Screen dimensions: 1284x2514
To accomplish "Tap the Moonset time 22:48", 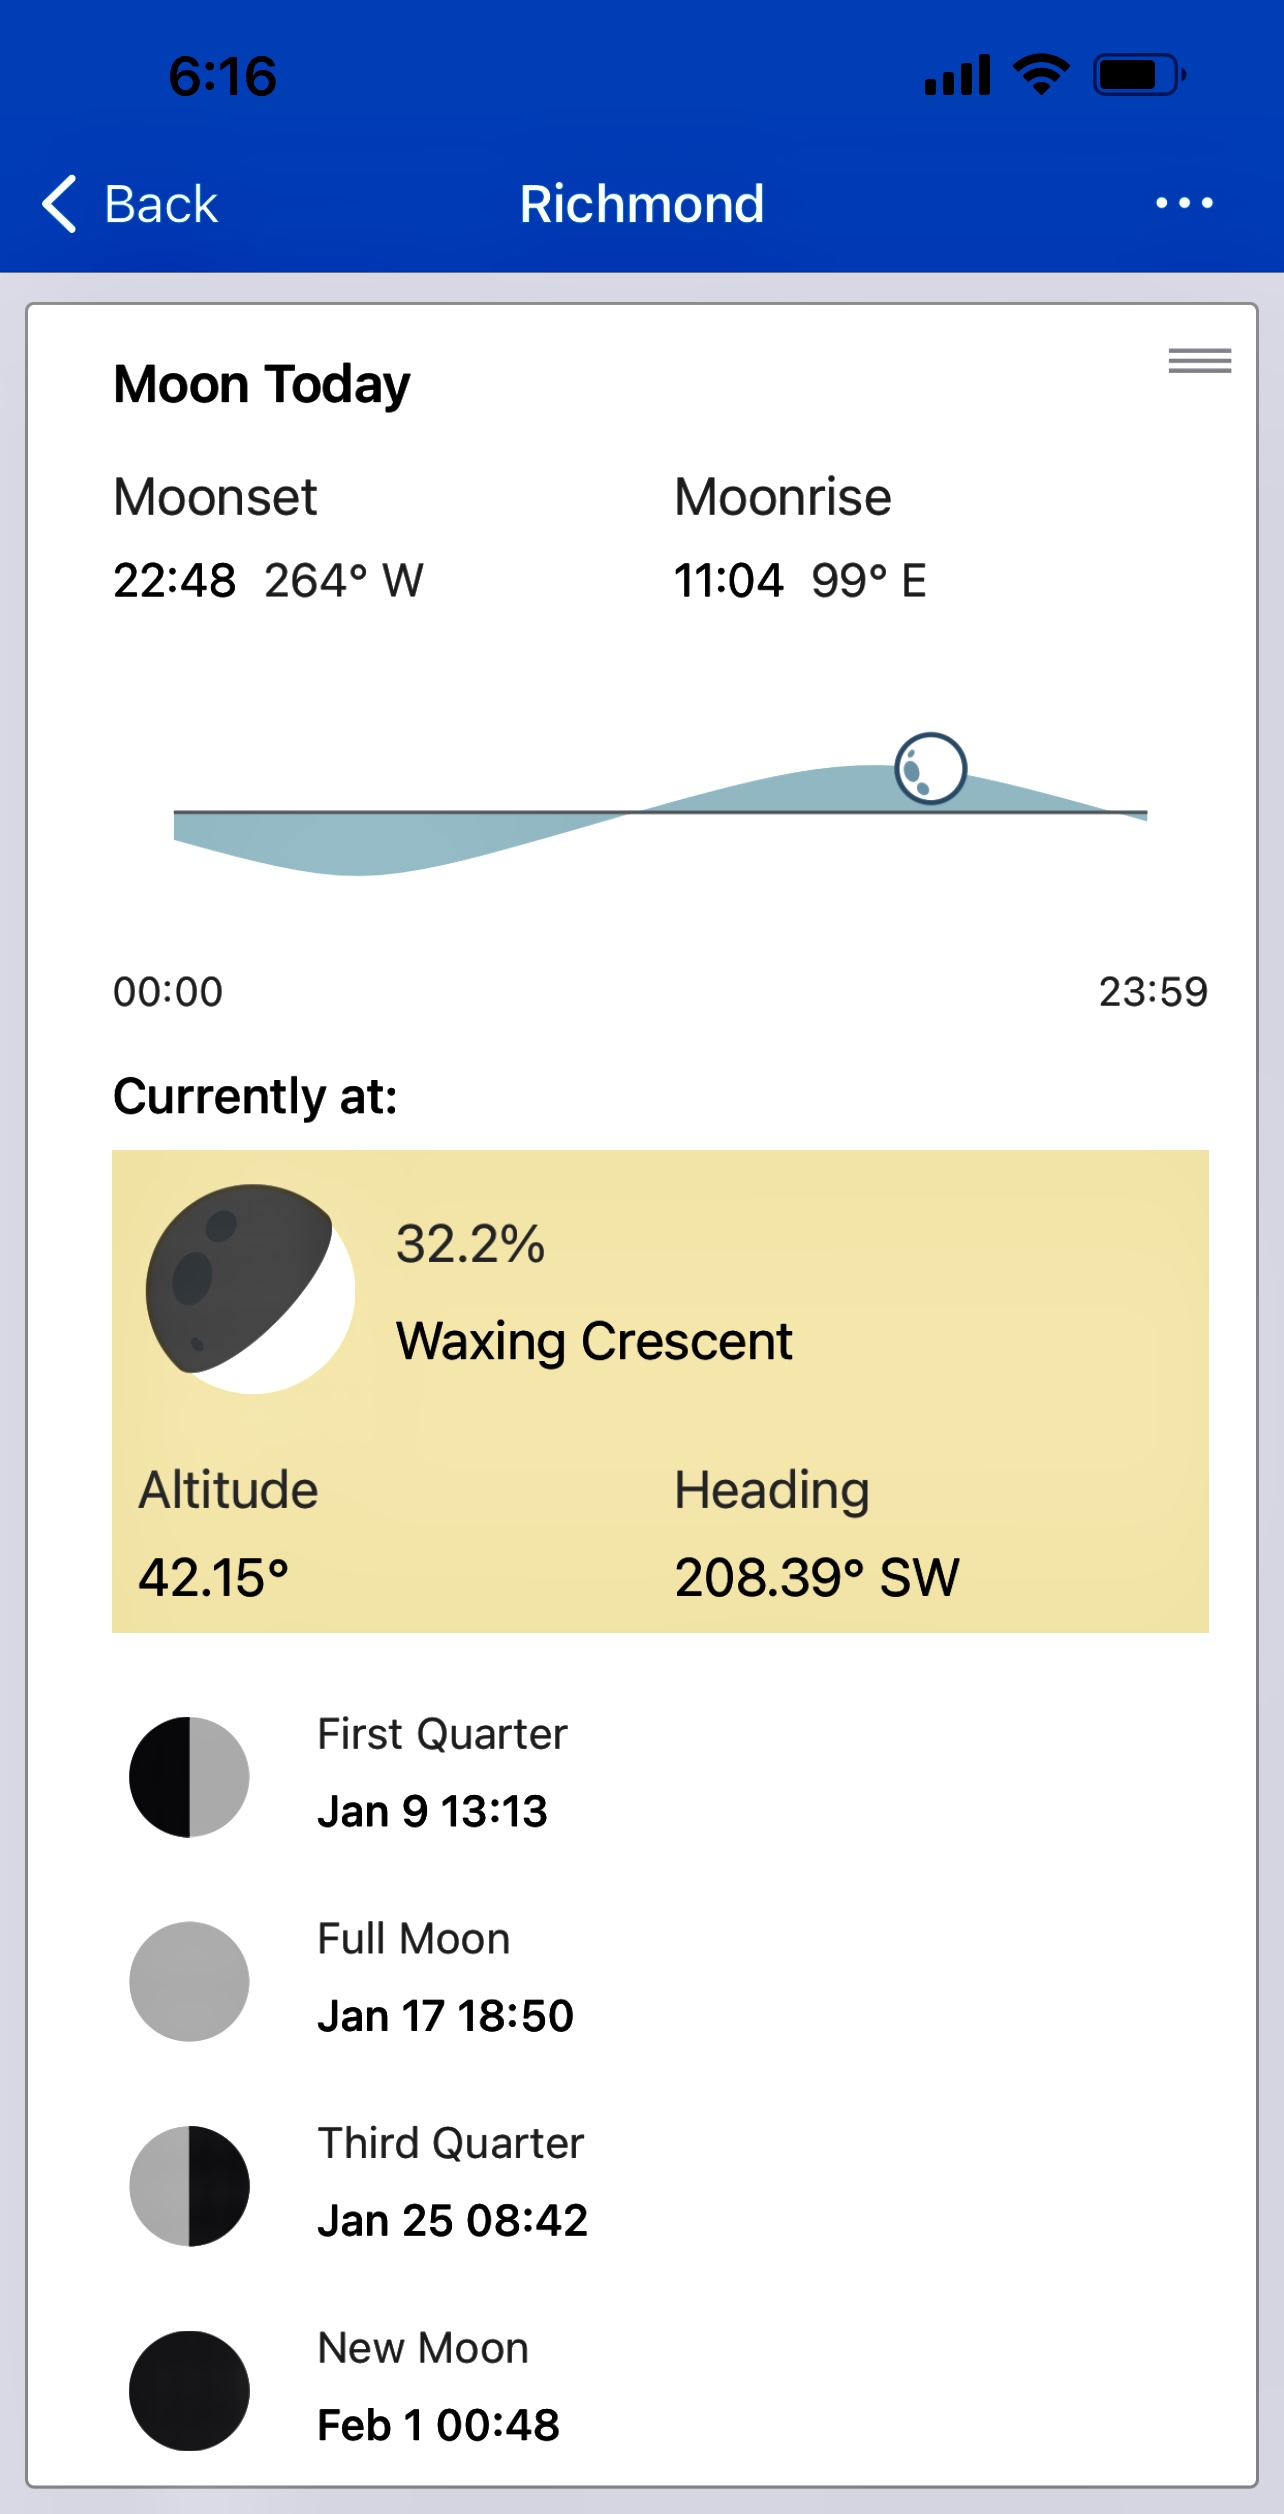I will pyautogui.click(x=175, y=580).
